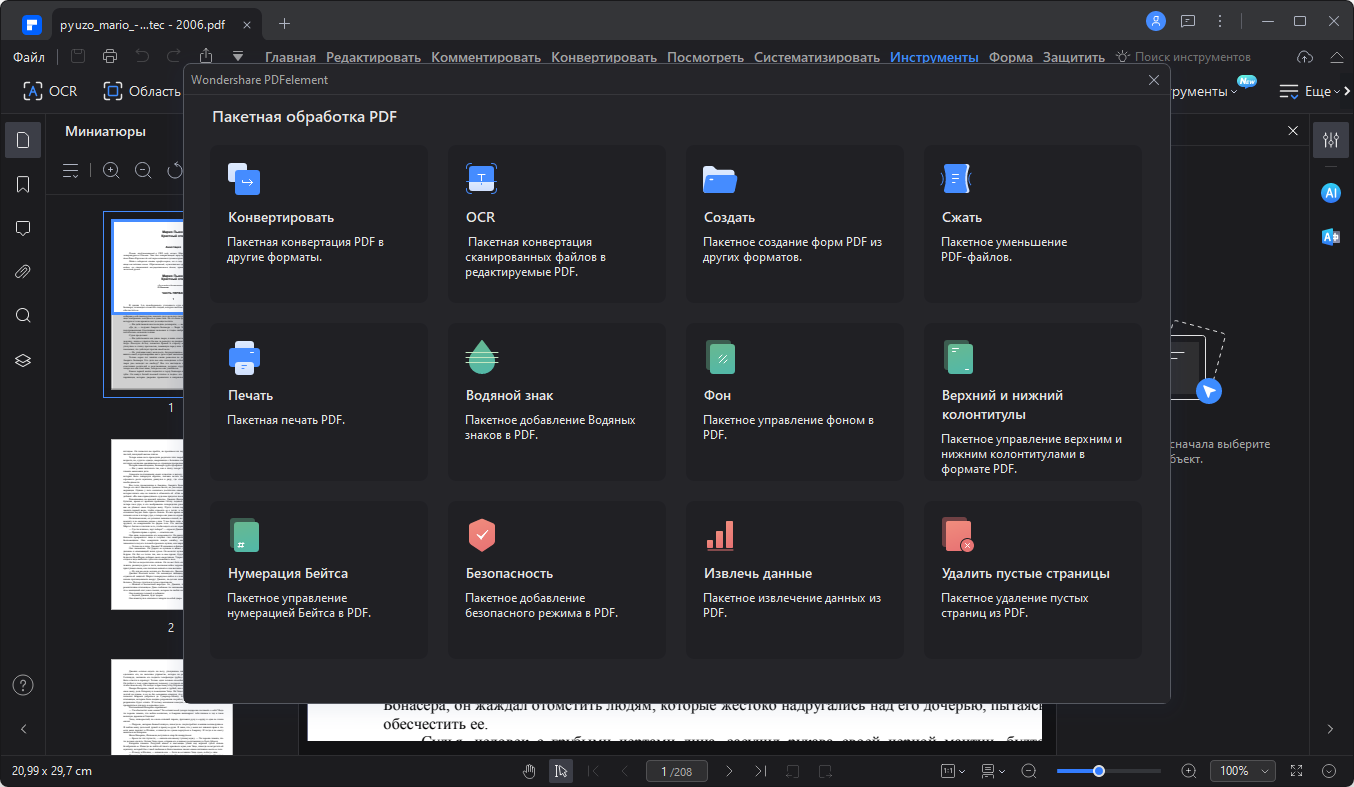The image size is (1354, 787).
Task: Close the batch processing dialog
Action: (x=1154, y=80)
